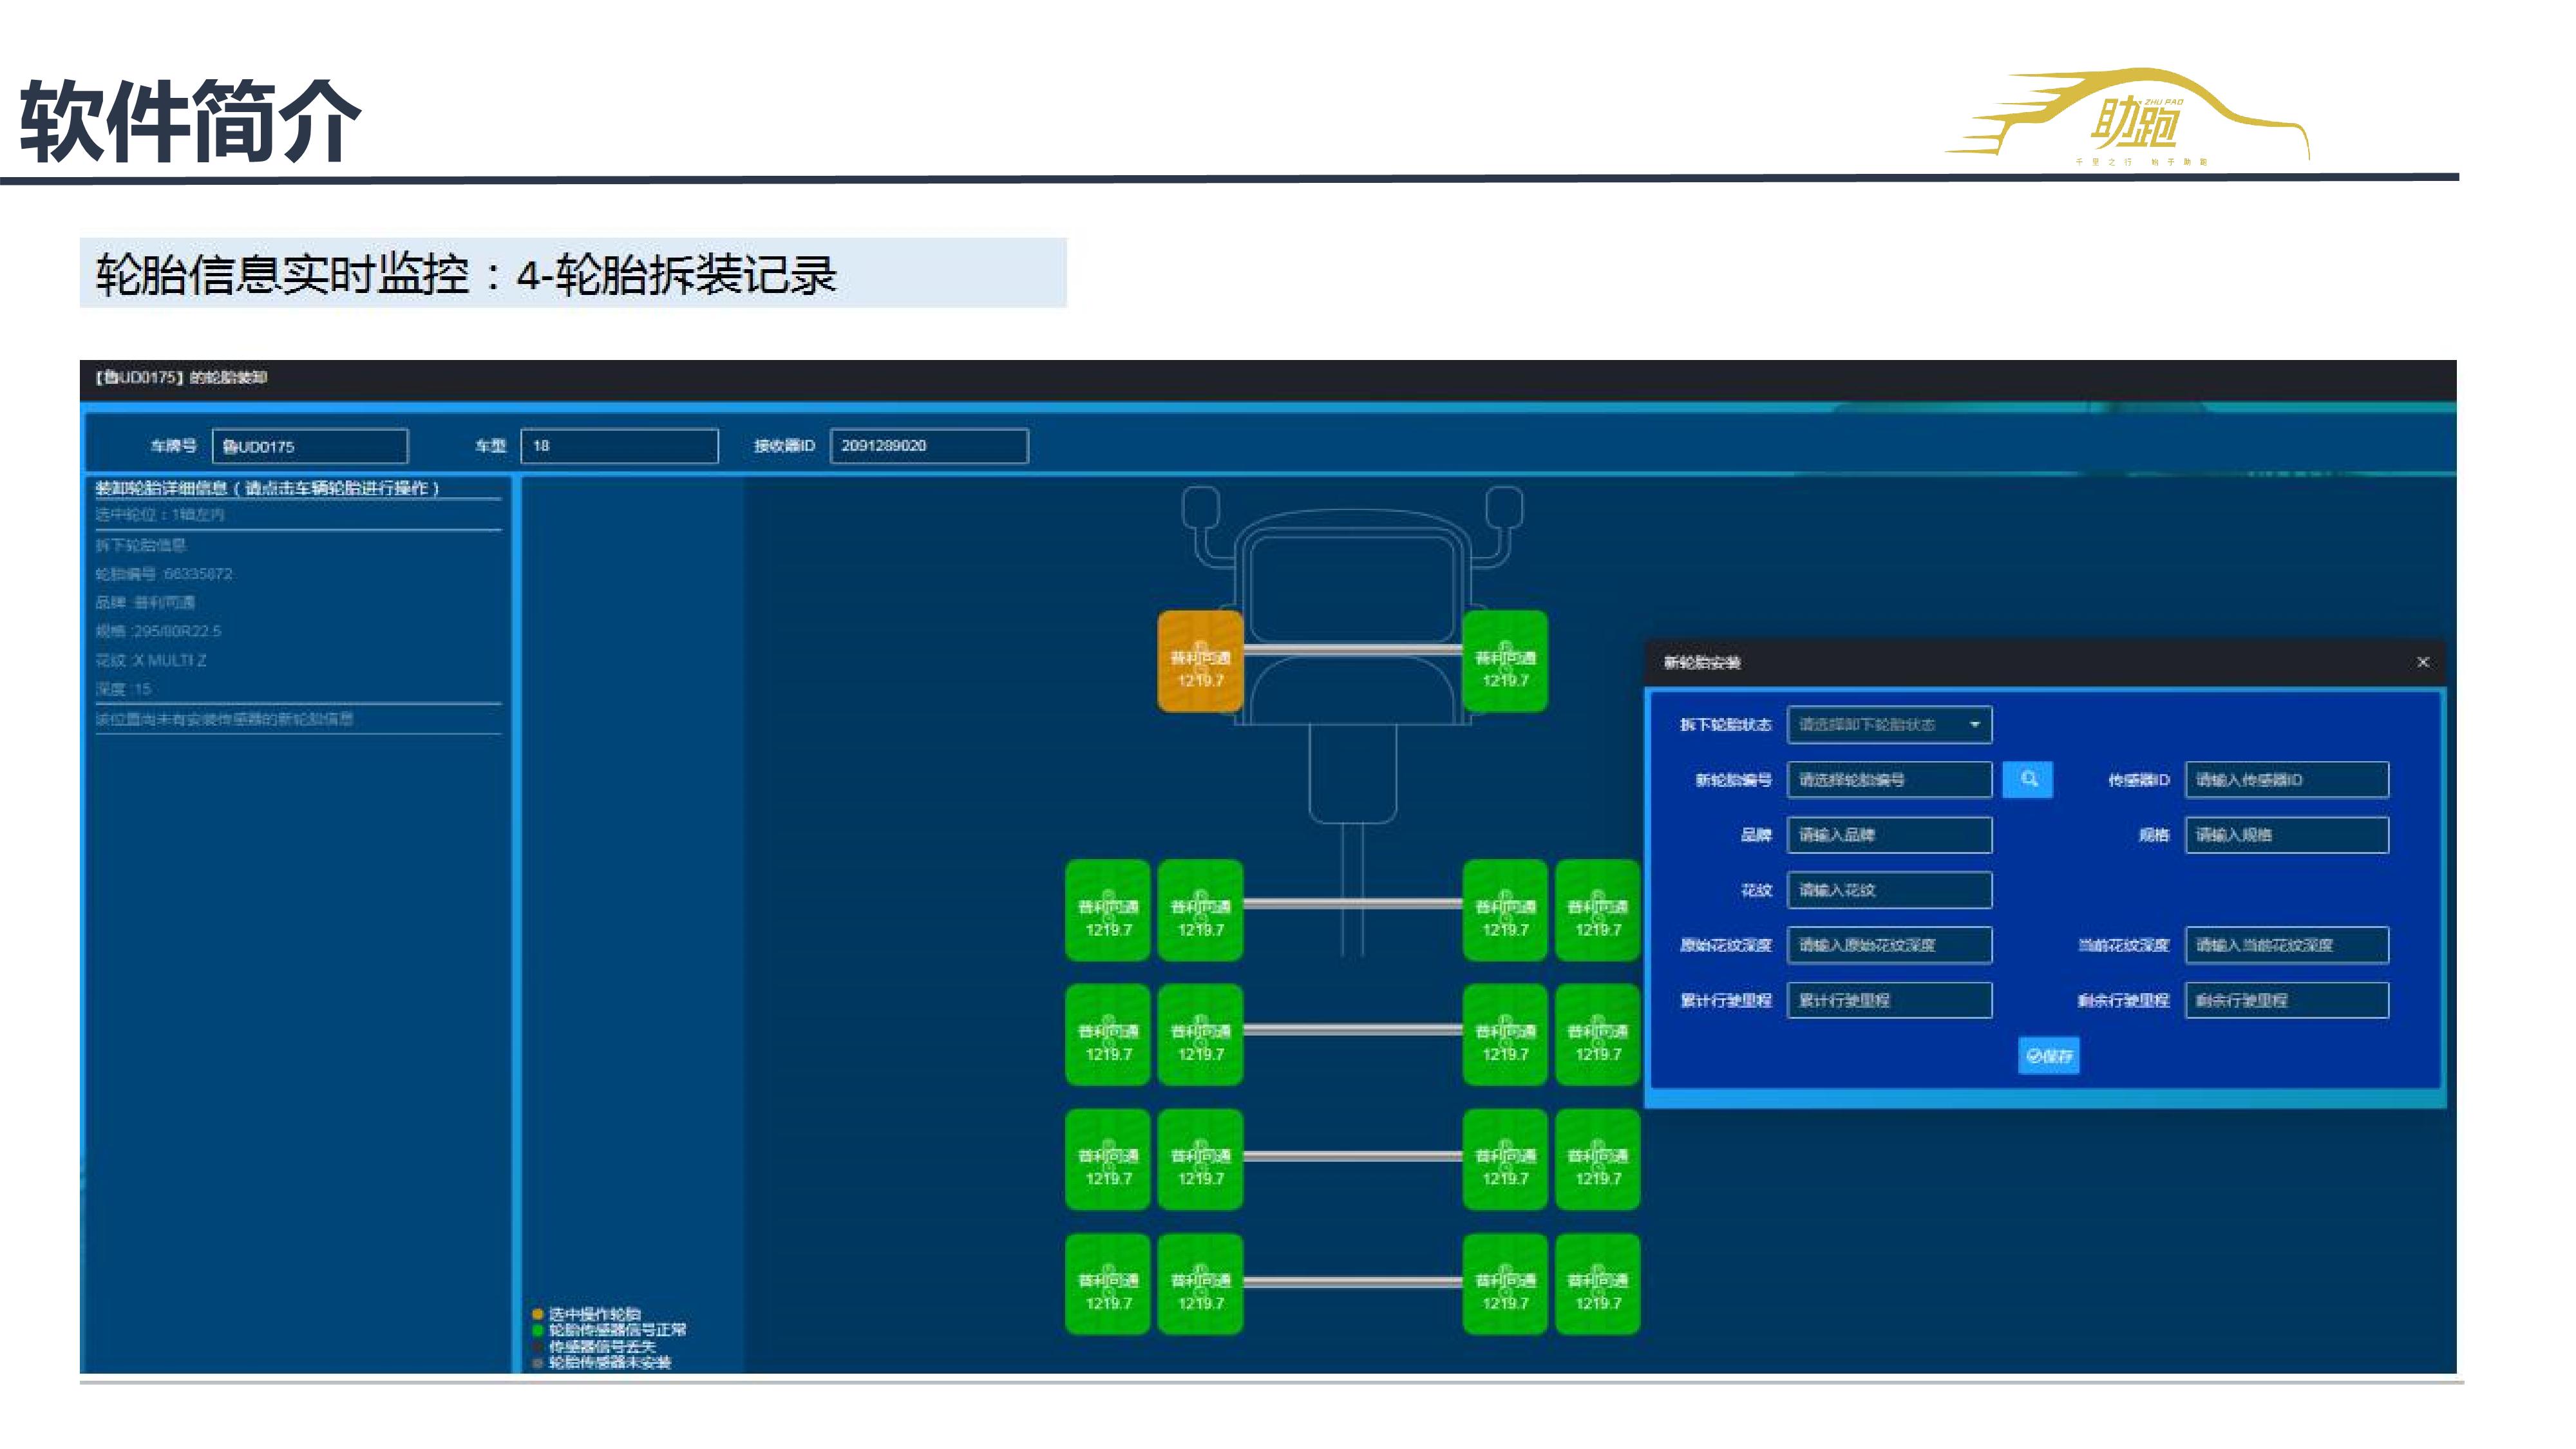Click the orange 选中操作轮胎 legend dot
The image size is (2576, 1449).
pos(538,1314)
